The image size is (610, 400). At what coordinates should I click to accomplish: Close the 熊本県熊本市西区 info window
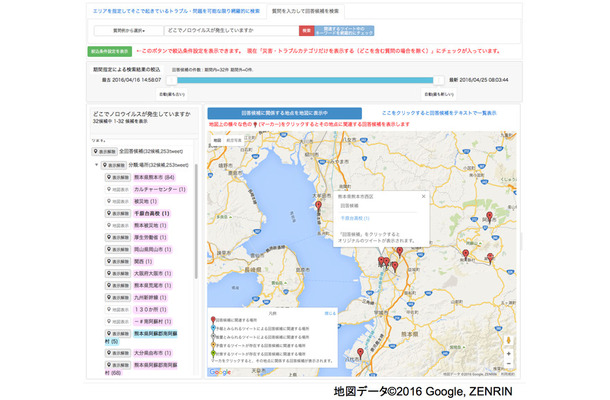[423, 196]
